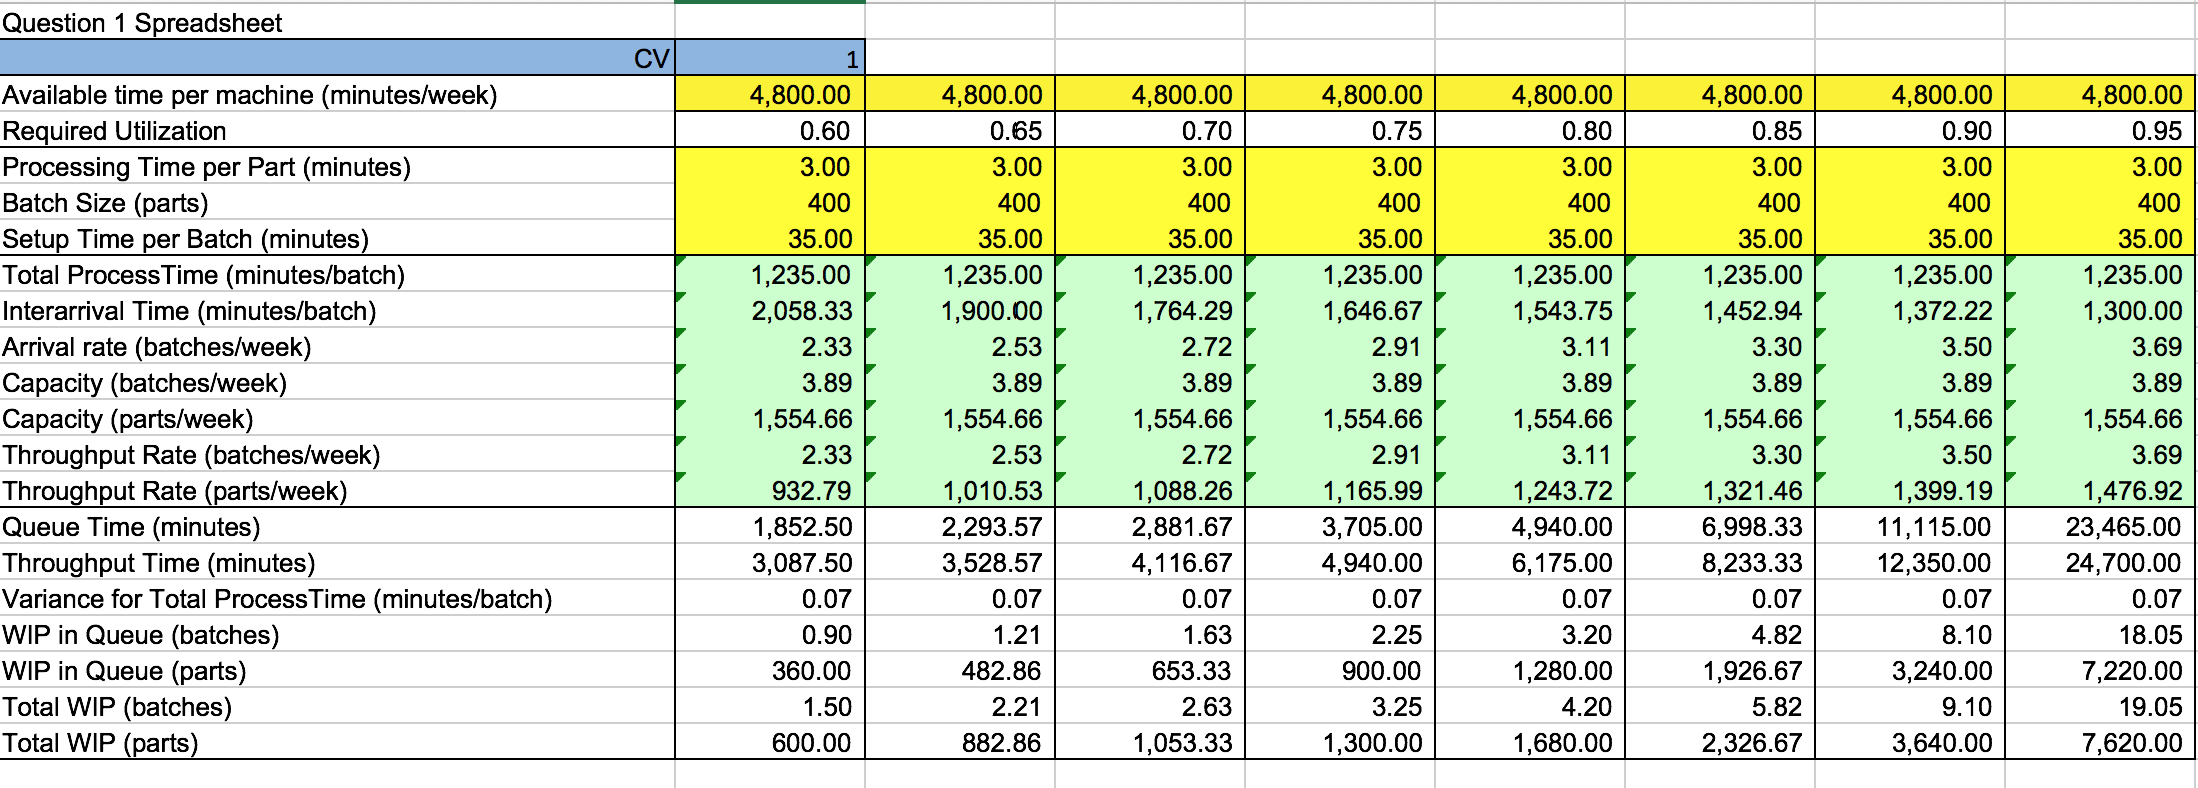This screenshot has width=2198, height=788.
Task: Select Queue Time value 23,465.00
Action: [x=2124, y=527]
